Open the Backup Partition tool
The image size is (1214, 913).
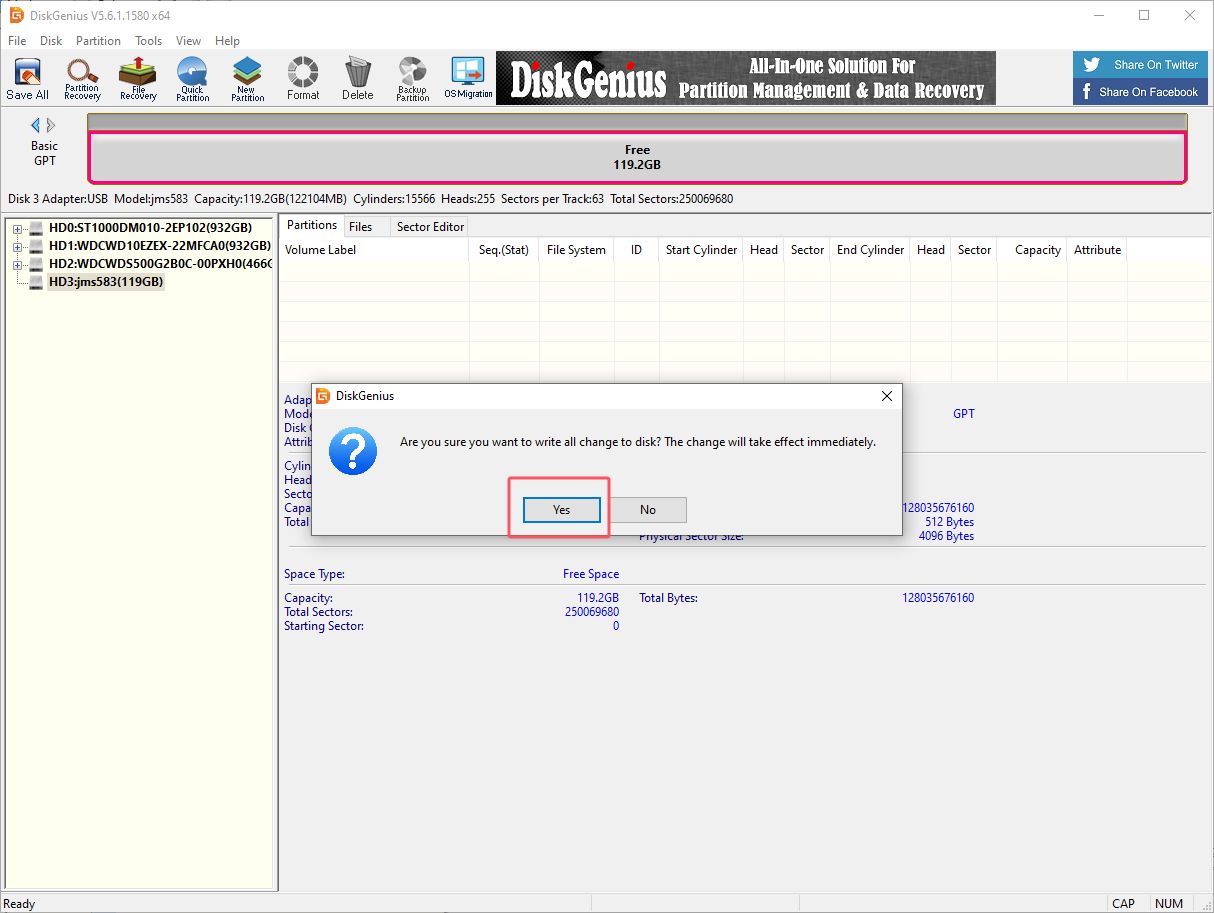[x=412, y=79]
